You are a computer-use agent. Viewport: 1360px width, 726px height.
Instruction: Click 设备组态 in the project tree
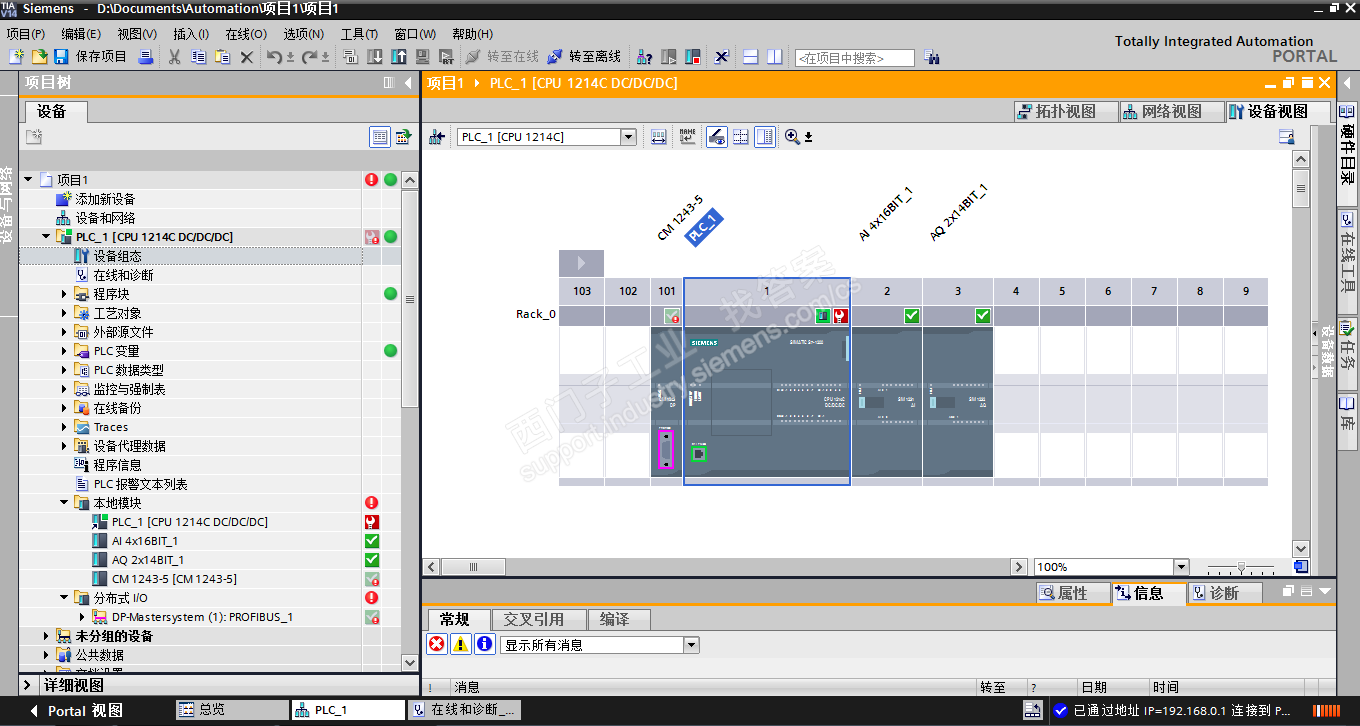[118, 256]
